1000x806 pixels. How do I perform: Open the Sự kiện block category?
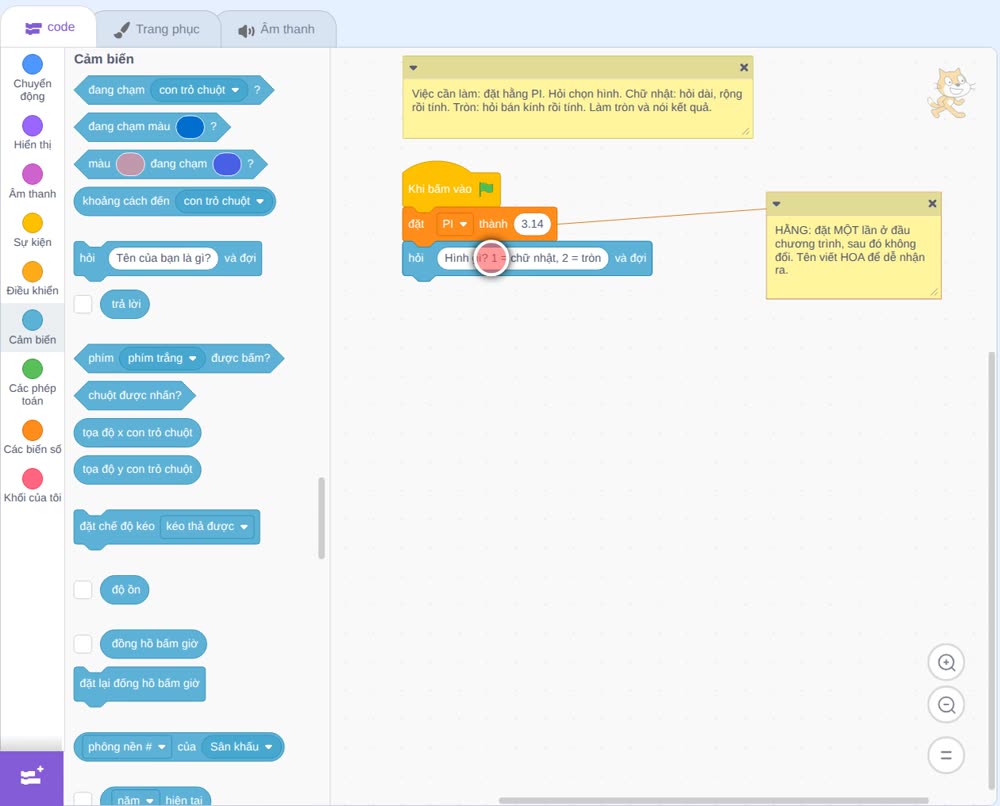[x=33, y=230]
